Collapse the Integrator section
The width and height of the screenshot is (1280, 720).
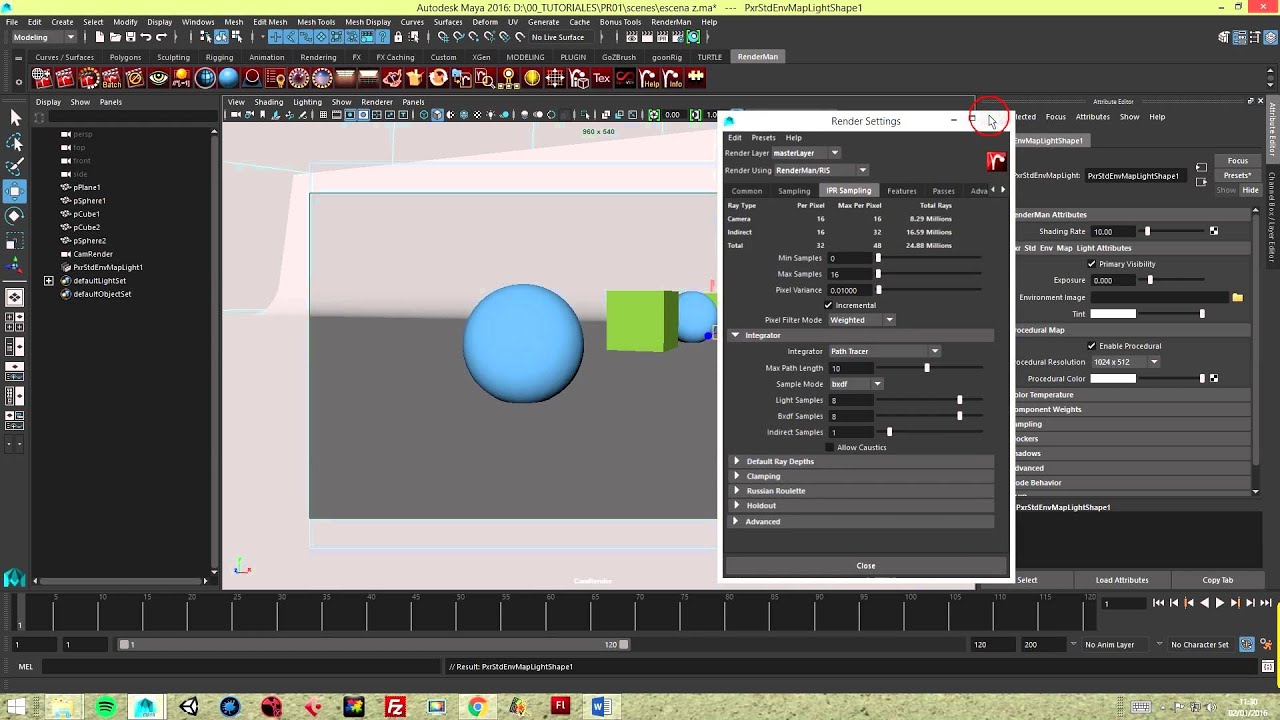coord(735,335)
